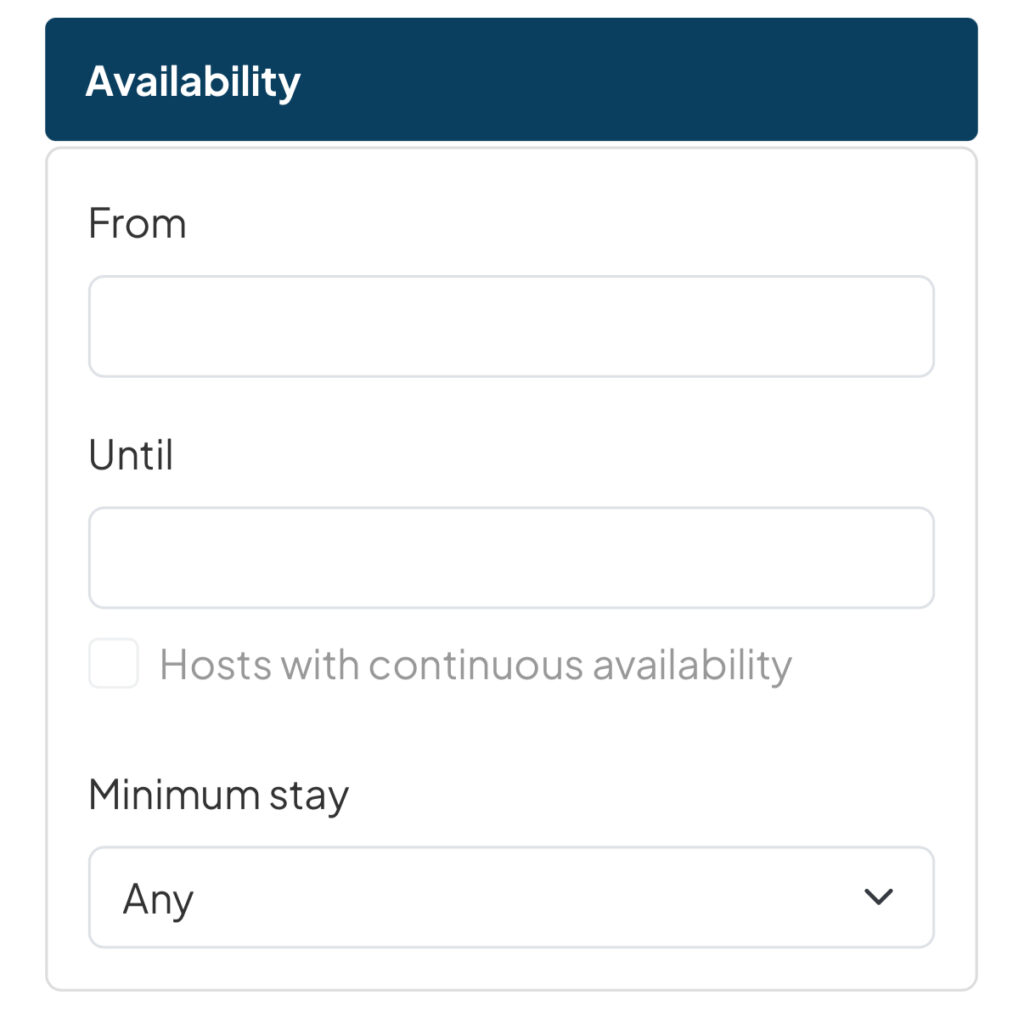1024x1018 pixels.
Task: Tick the Hosts with continuous availability checkbox
Action: pos(114,664)
